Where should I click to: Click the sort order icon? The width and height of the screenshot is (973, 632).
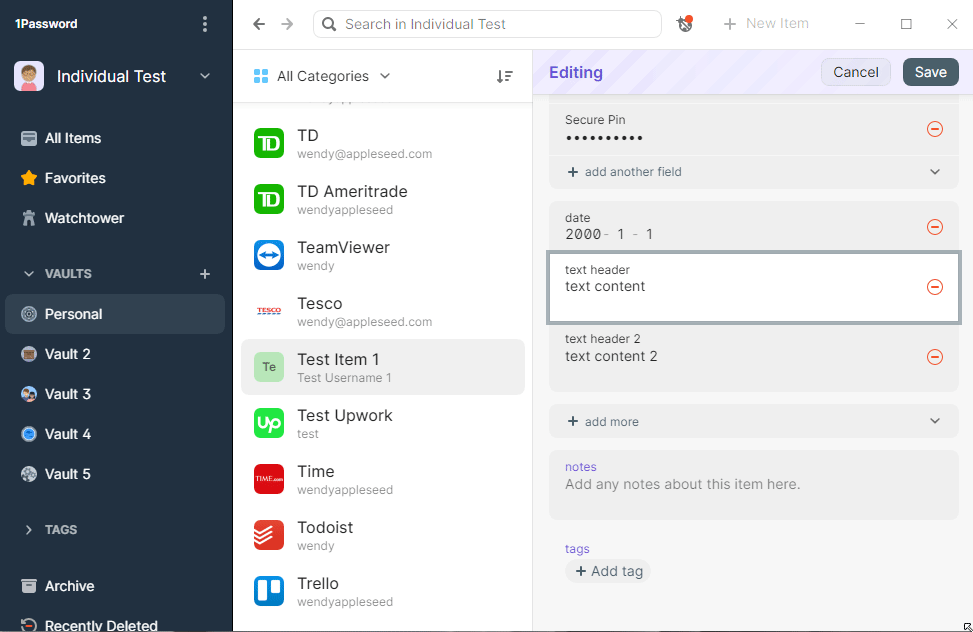pos(505,76)
